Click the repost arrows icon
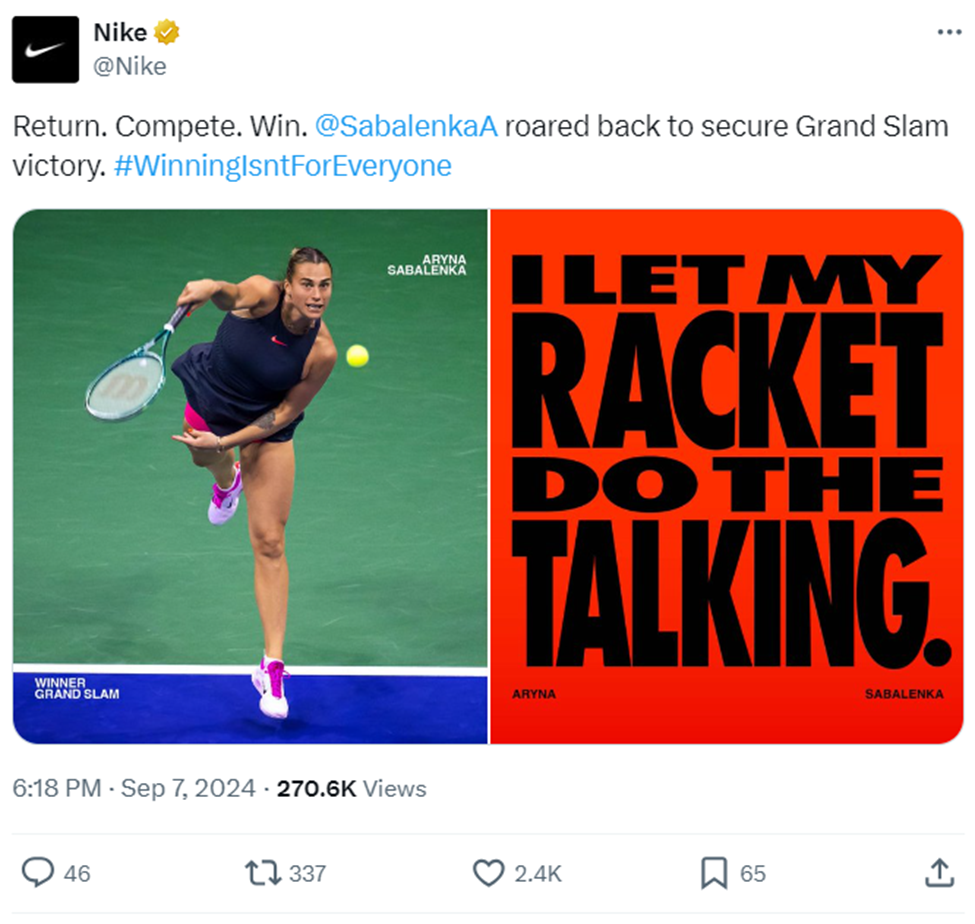Screen dimensions: 975x924 (263, 873)
